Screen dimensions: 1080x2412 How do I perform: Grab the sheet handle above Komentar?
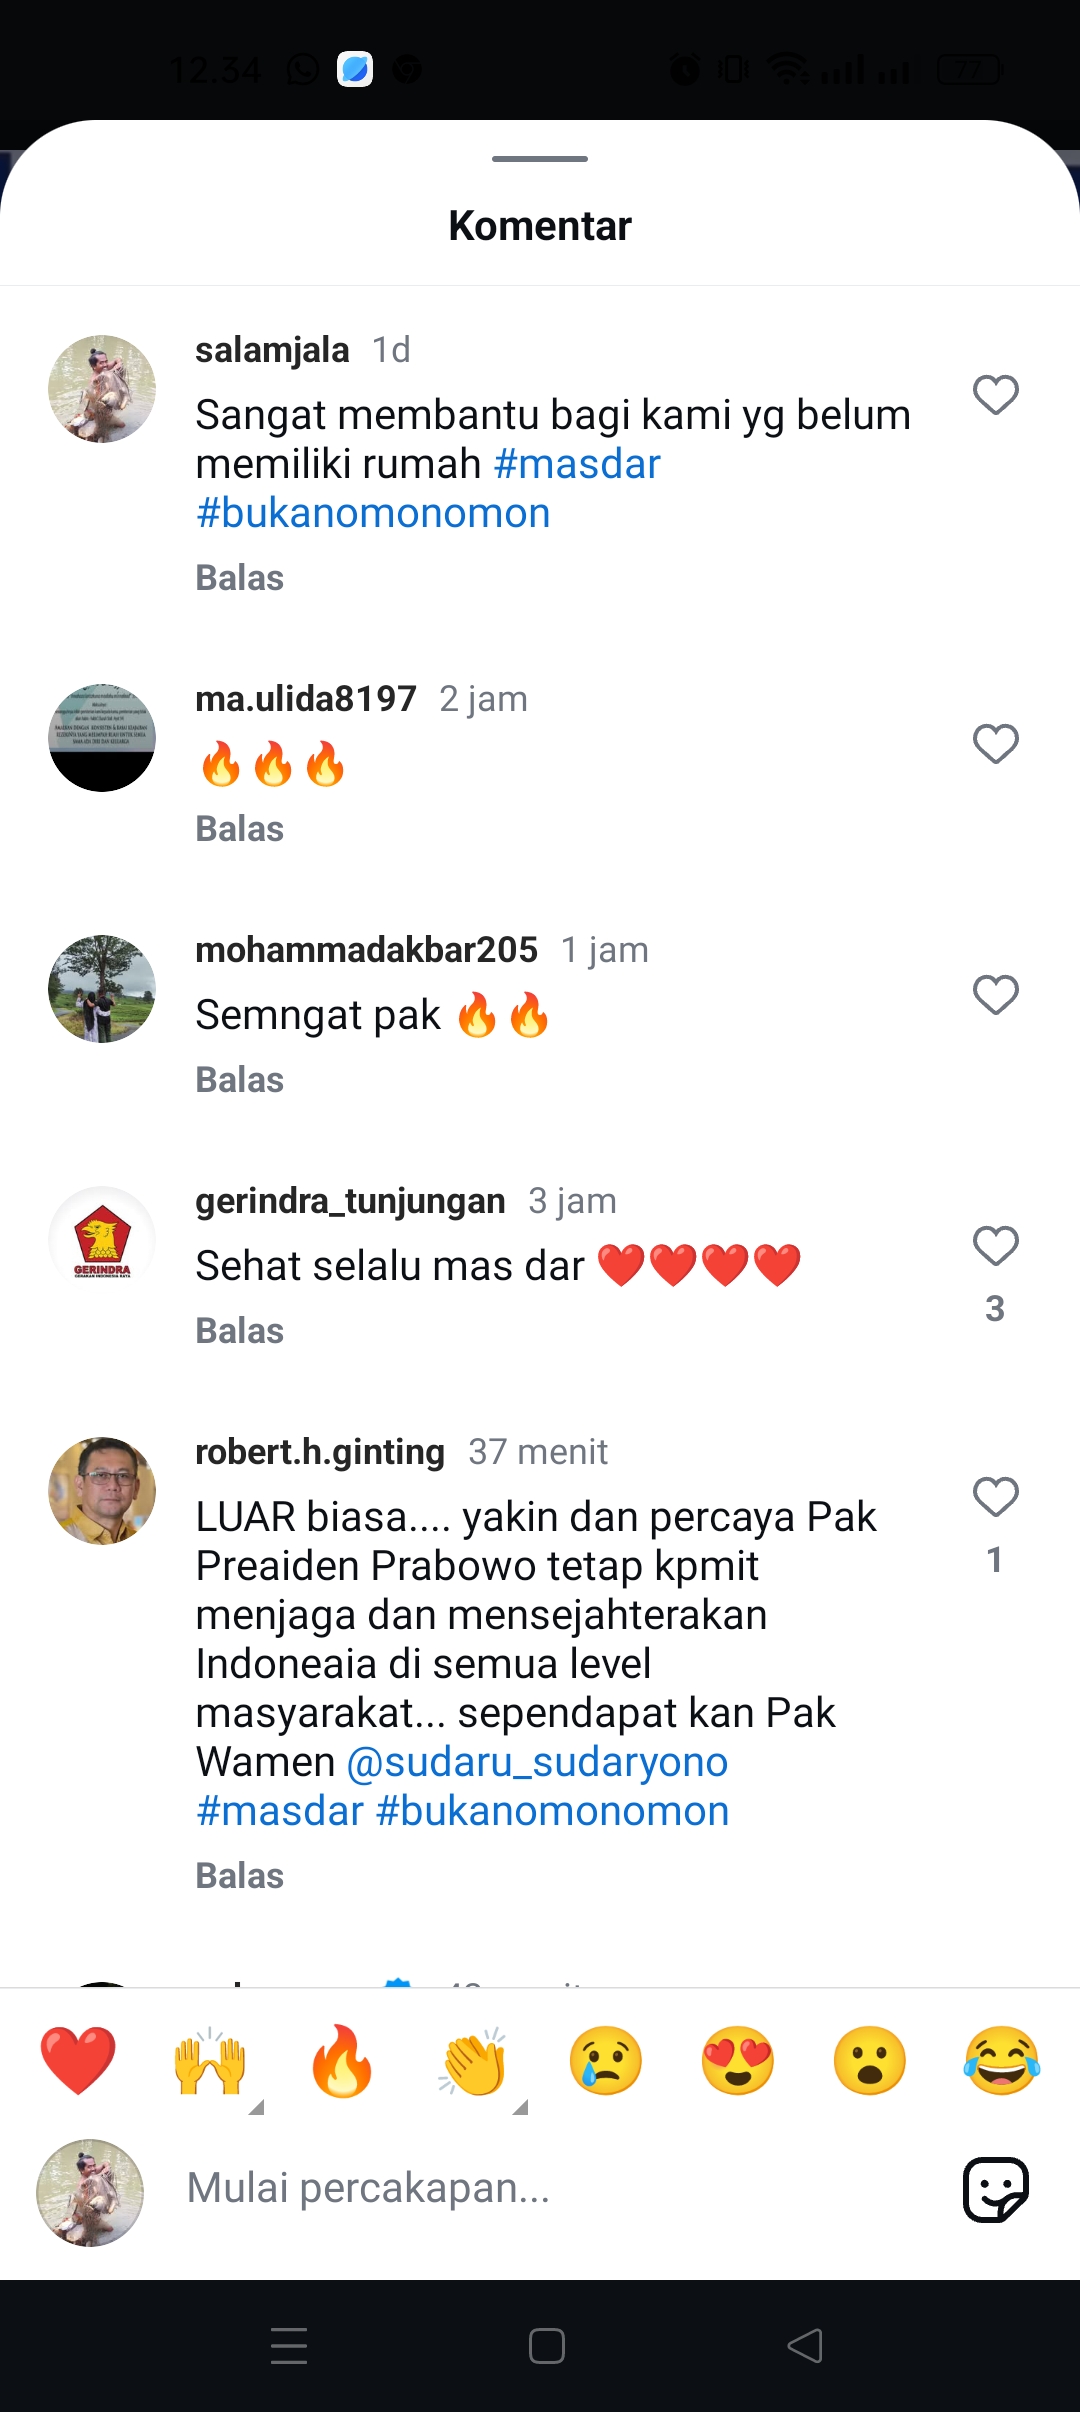pos(540,159)
